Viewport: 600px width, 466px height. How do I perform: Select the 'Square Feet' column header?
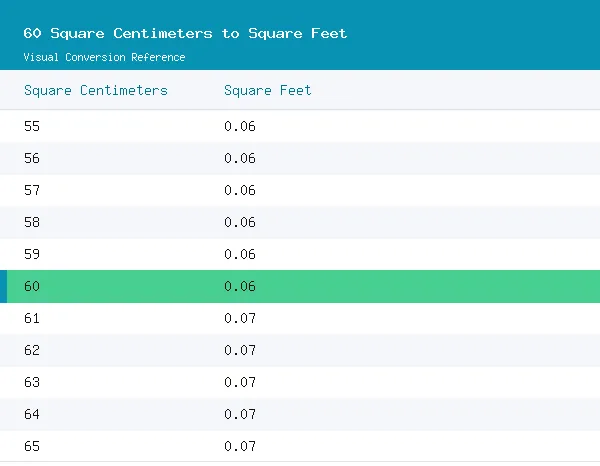coord(267,91)
